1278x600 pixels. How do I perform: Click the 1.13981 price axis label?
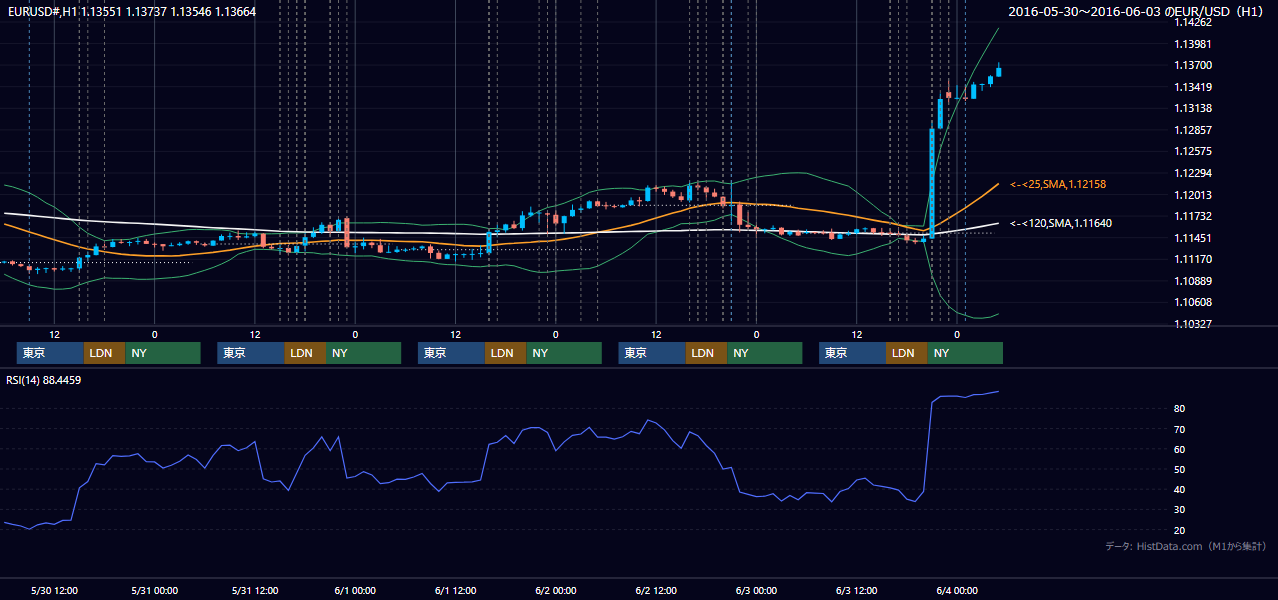[x=1193, y=44]
